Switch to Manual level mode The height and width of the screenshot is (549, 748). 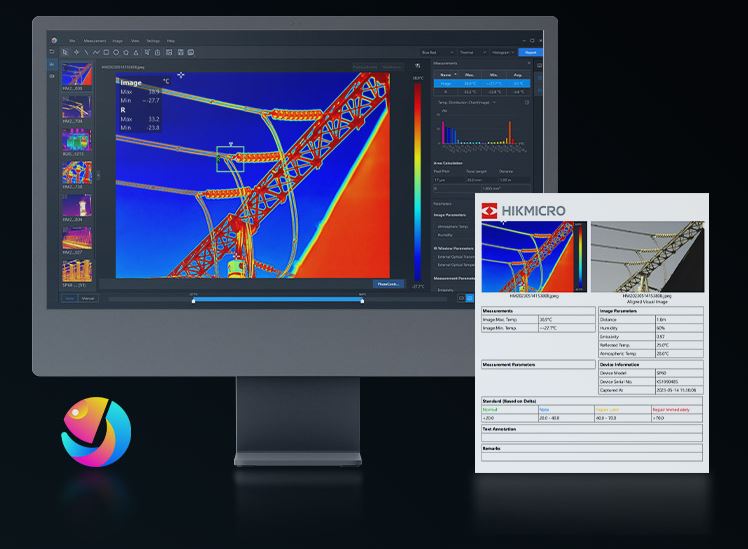(x=88, y=299)
